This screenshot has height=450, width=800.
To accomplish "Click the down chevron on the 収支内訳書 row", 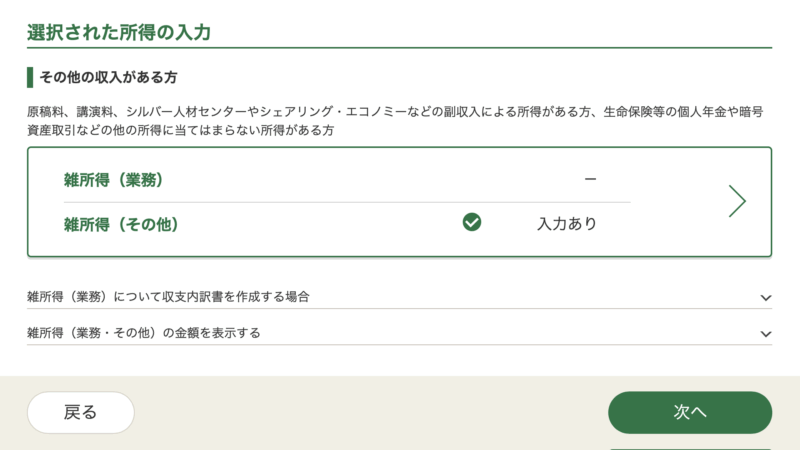I will coord(766,297).
